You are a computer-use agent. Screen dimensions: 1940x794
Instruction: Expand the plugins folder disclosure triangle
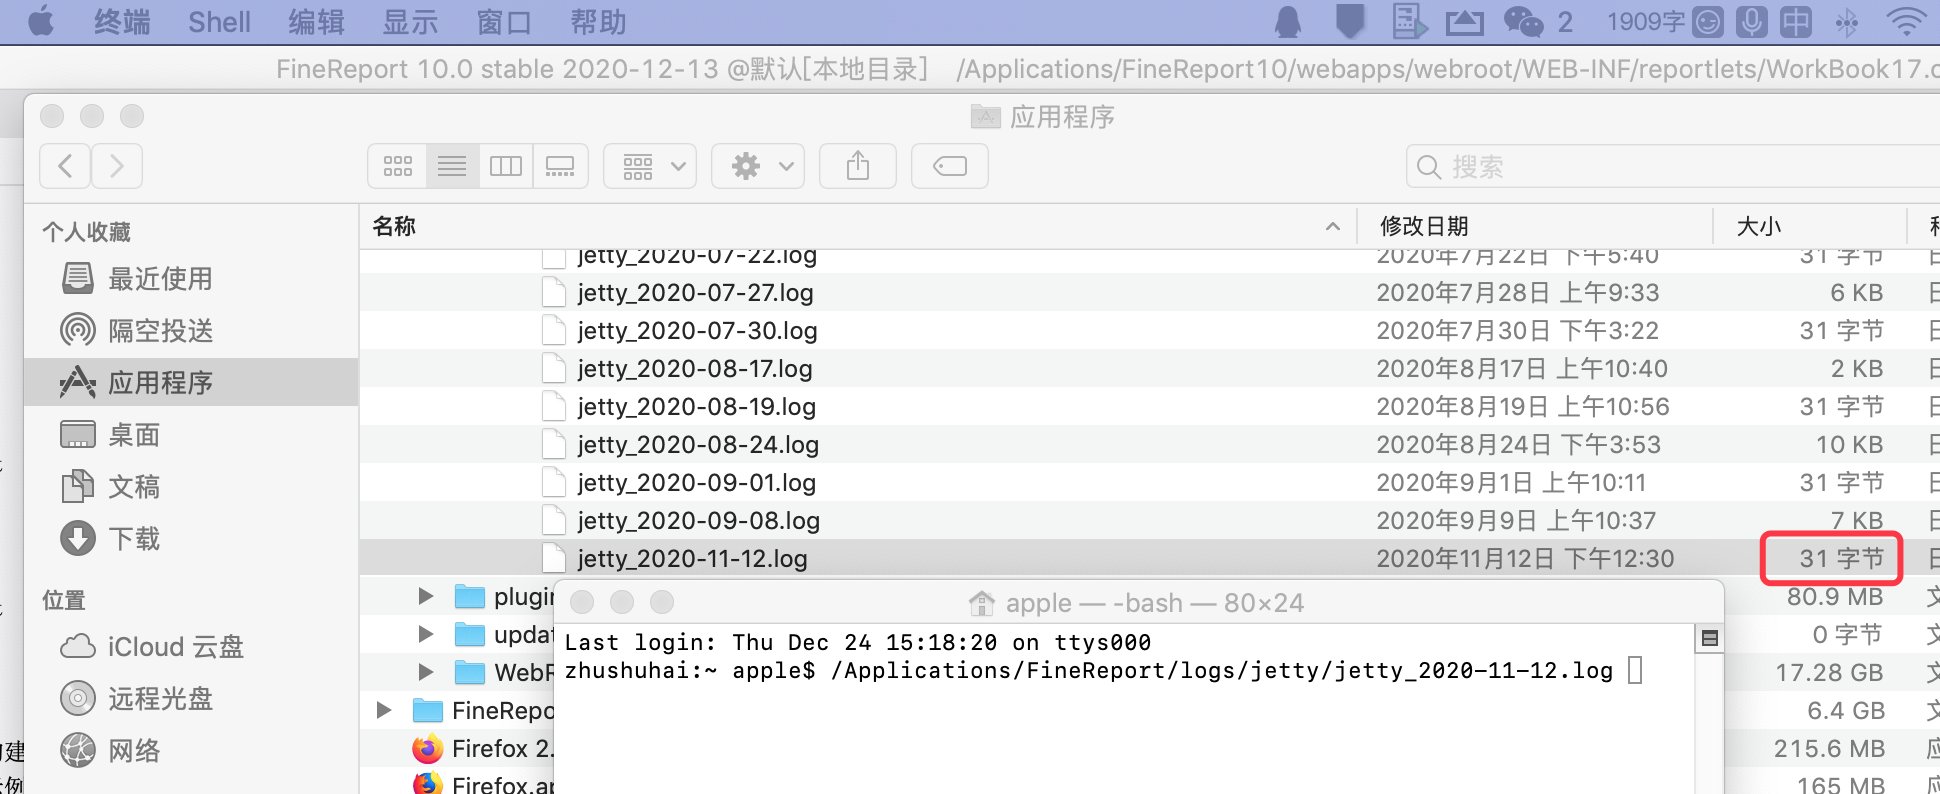[426, 597]
